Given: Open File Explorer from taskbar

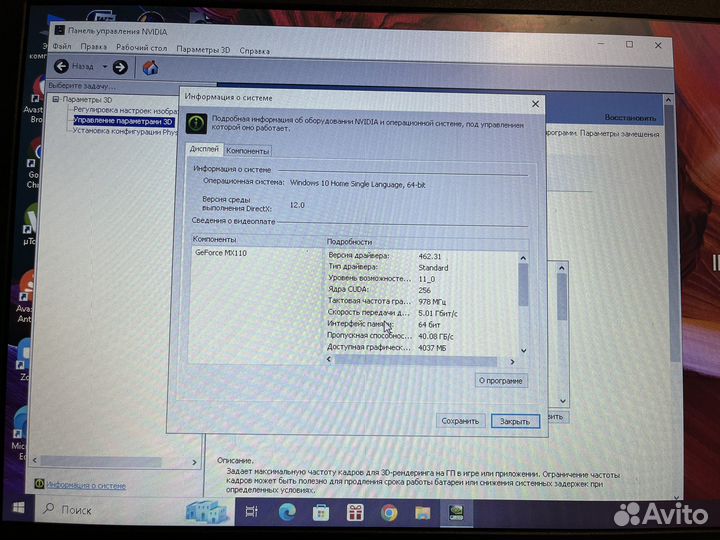Looking at the screenshot, I should (x=422, y=513).
